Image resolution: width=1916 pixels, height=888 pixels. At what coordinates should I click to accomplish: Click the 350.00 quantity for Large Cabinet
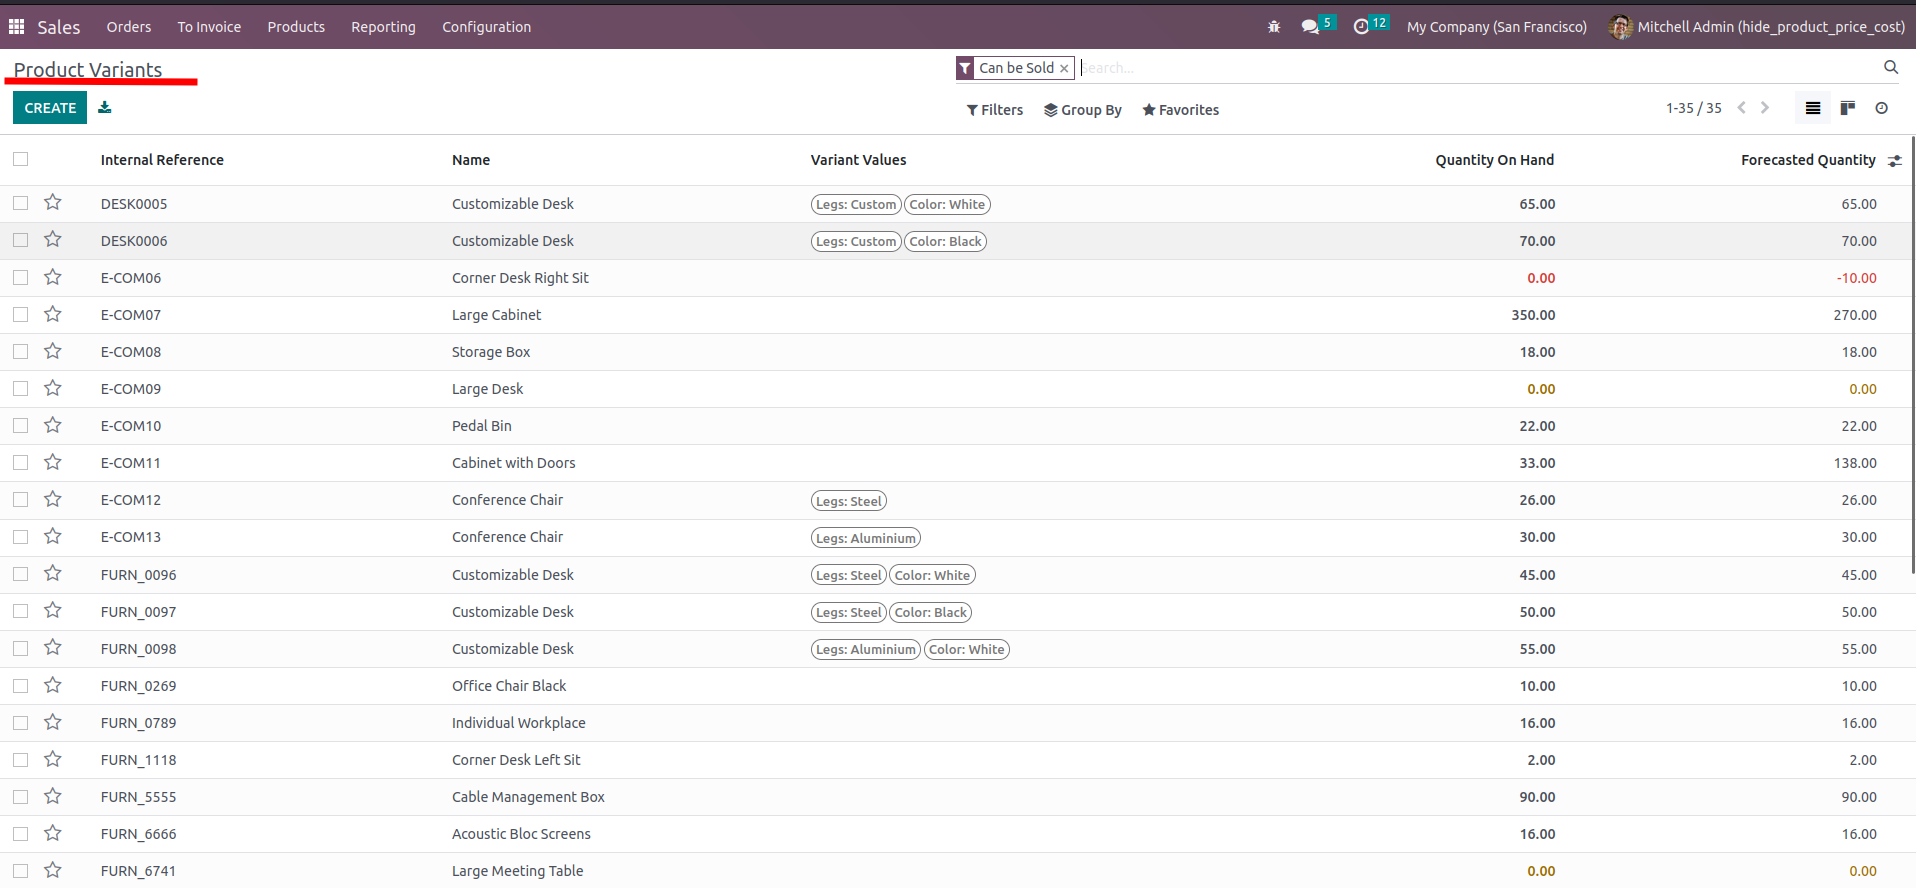click(x=1533, y=315)
